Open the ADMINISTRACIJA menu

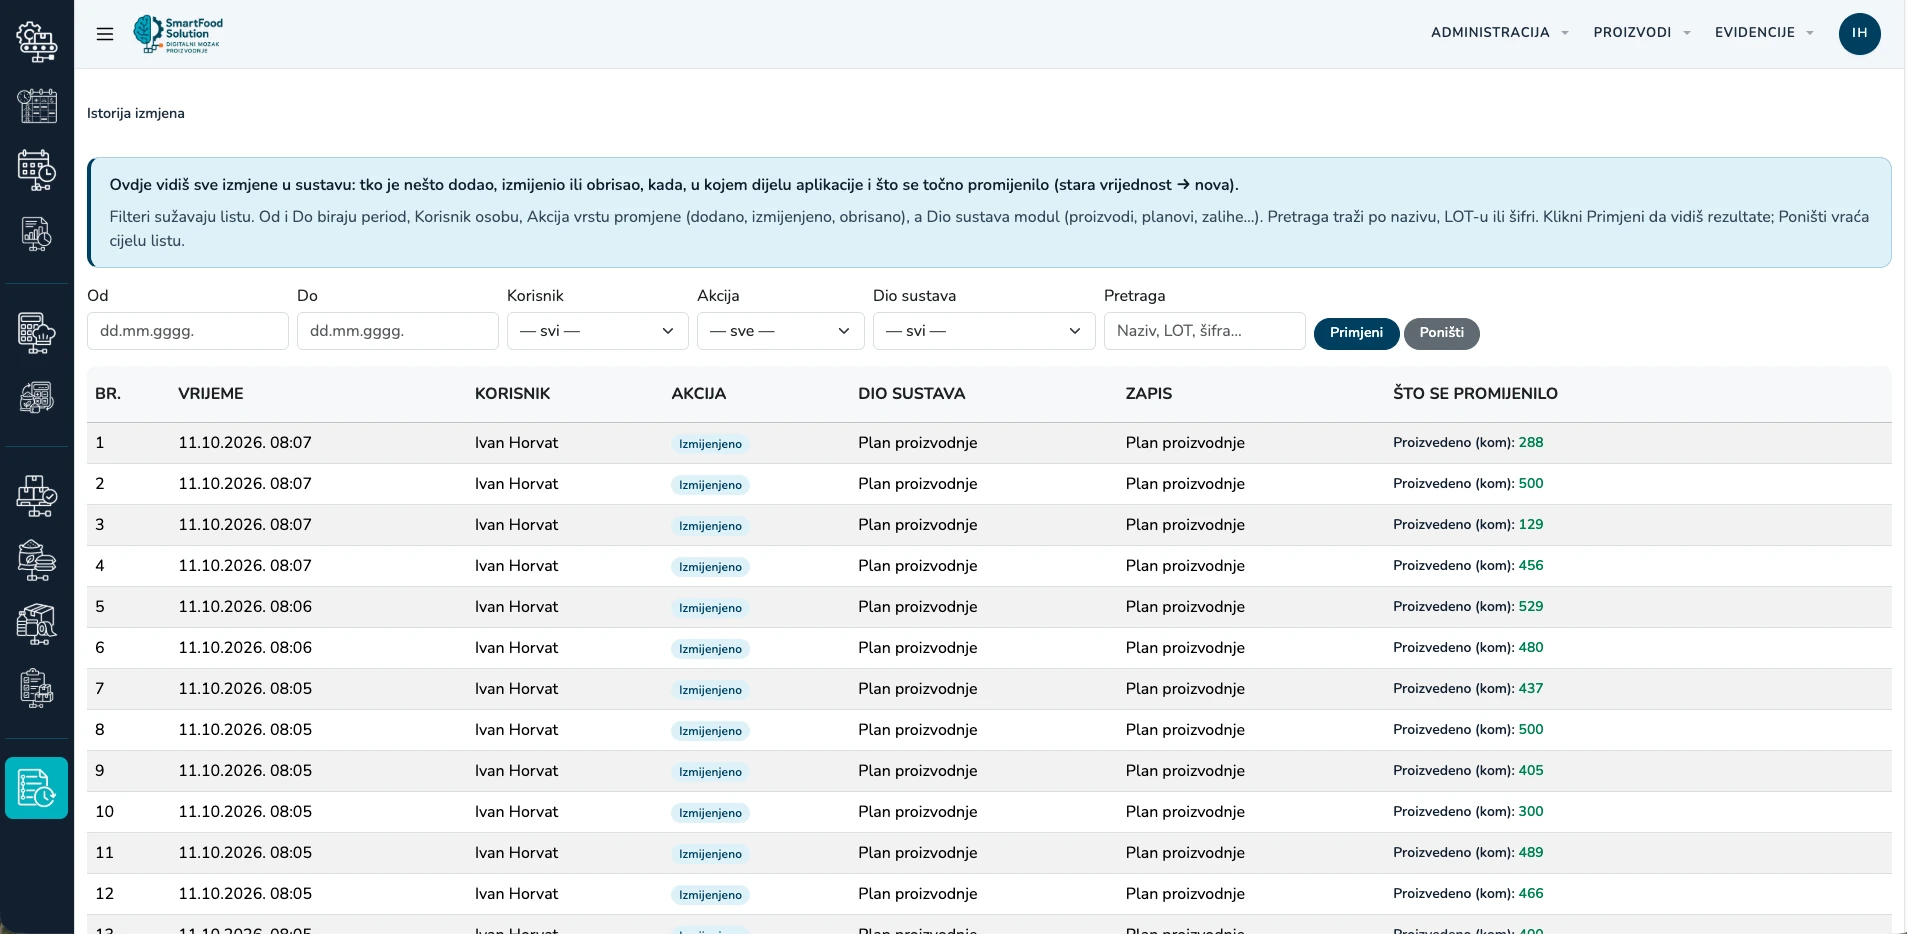pyautogui.click(x=1499, y=33)
